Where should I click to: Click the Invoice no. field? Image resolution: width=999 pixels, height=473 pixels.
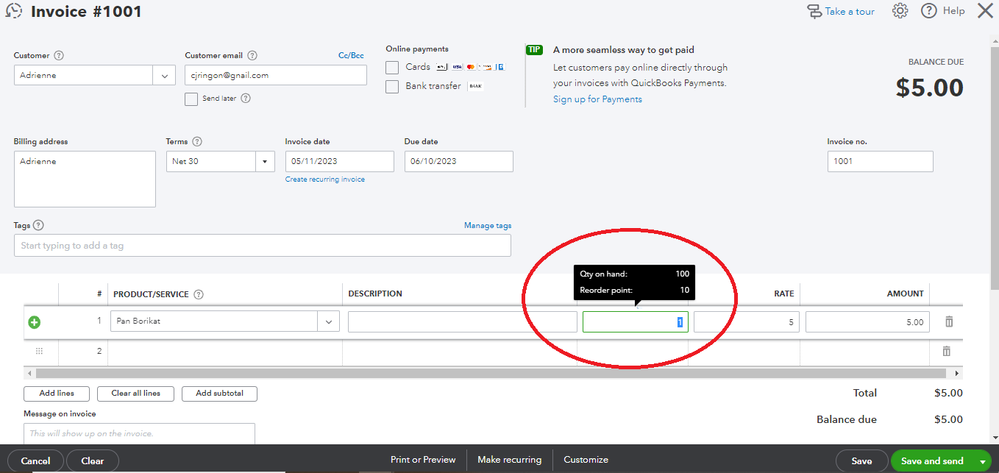[x=880, y=162]
